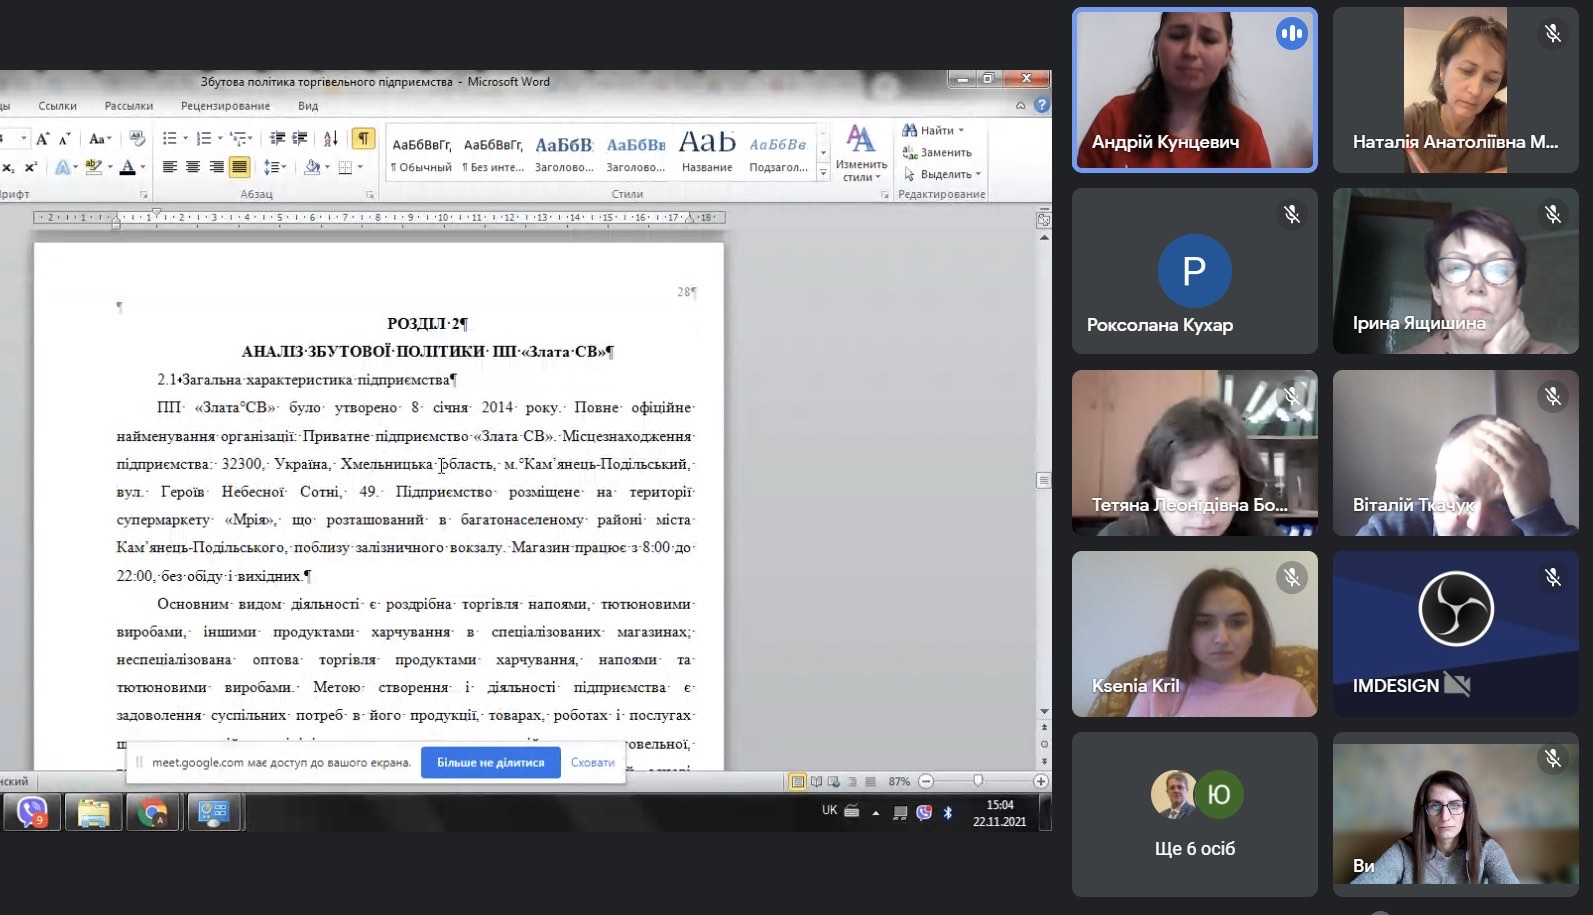Click the Більше не ділитися button
The width and height of the screenshot is (1593, 915).
coord(490,762)
